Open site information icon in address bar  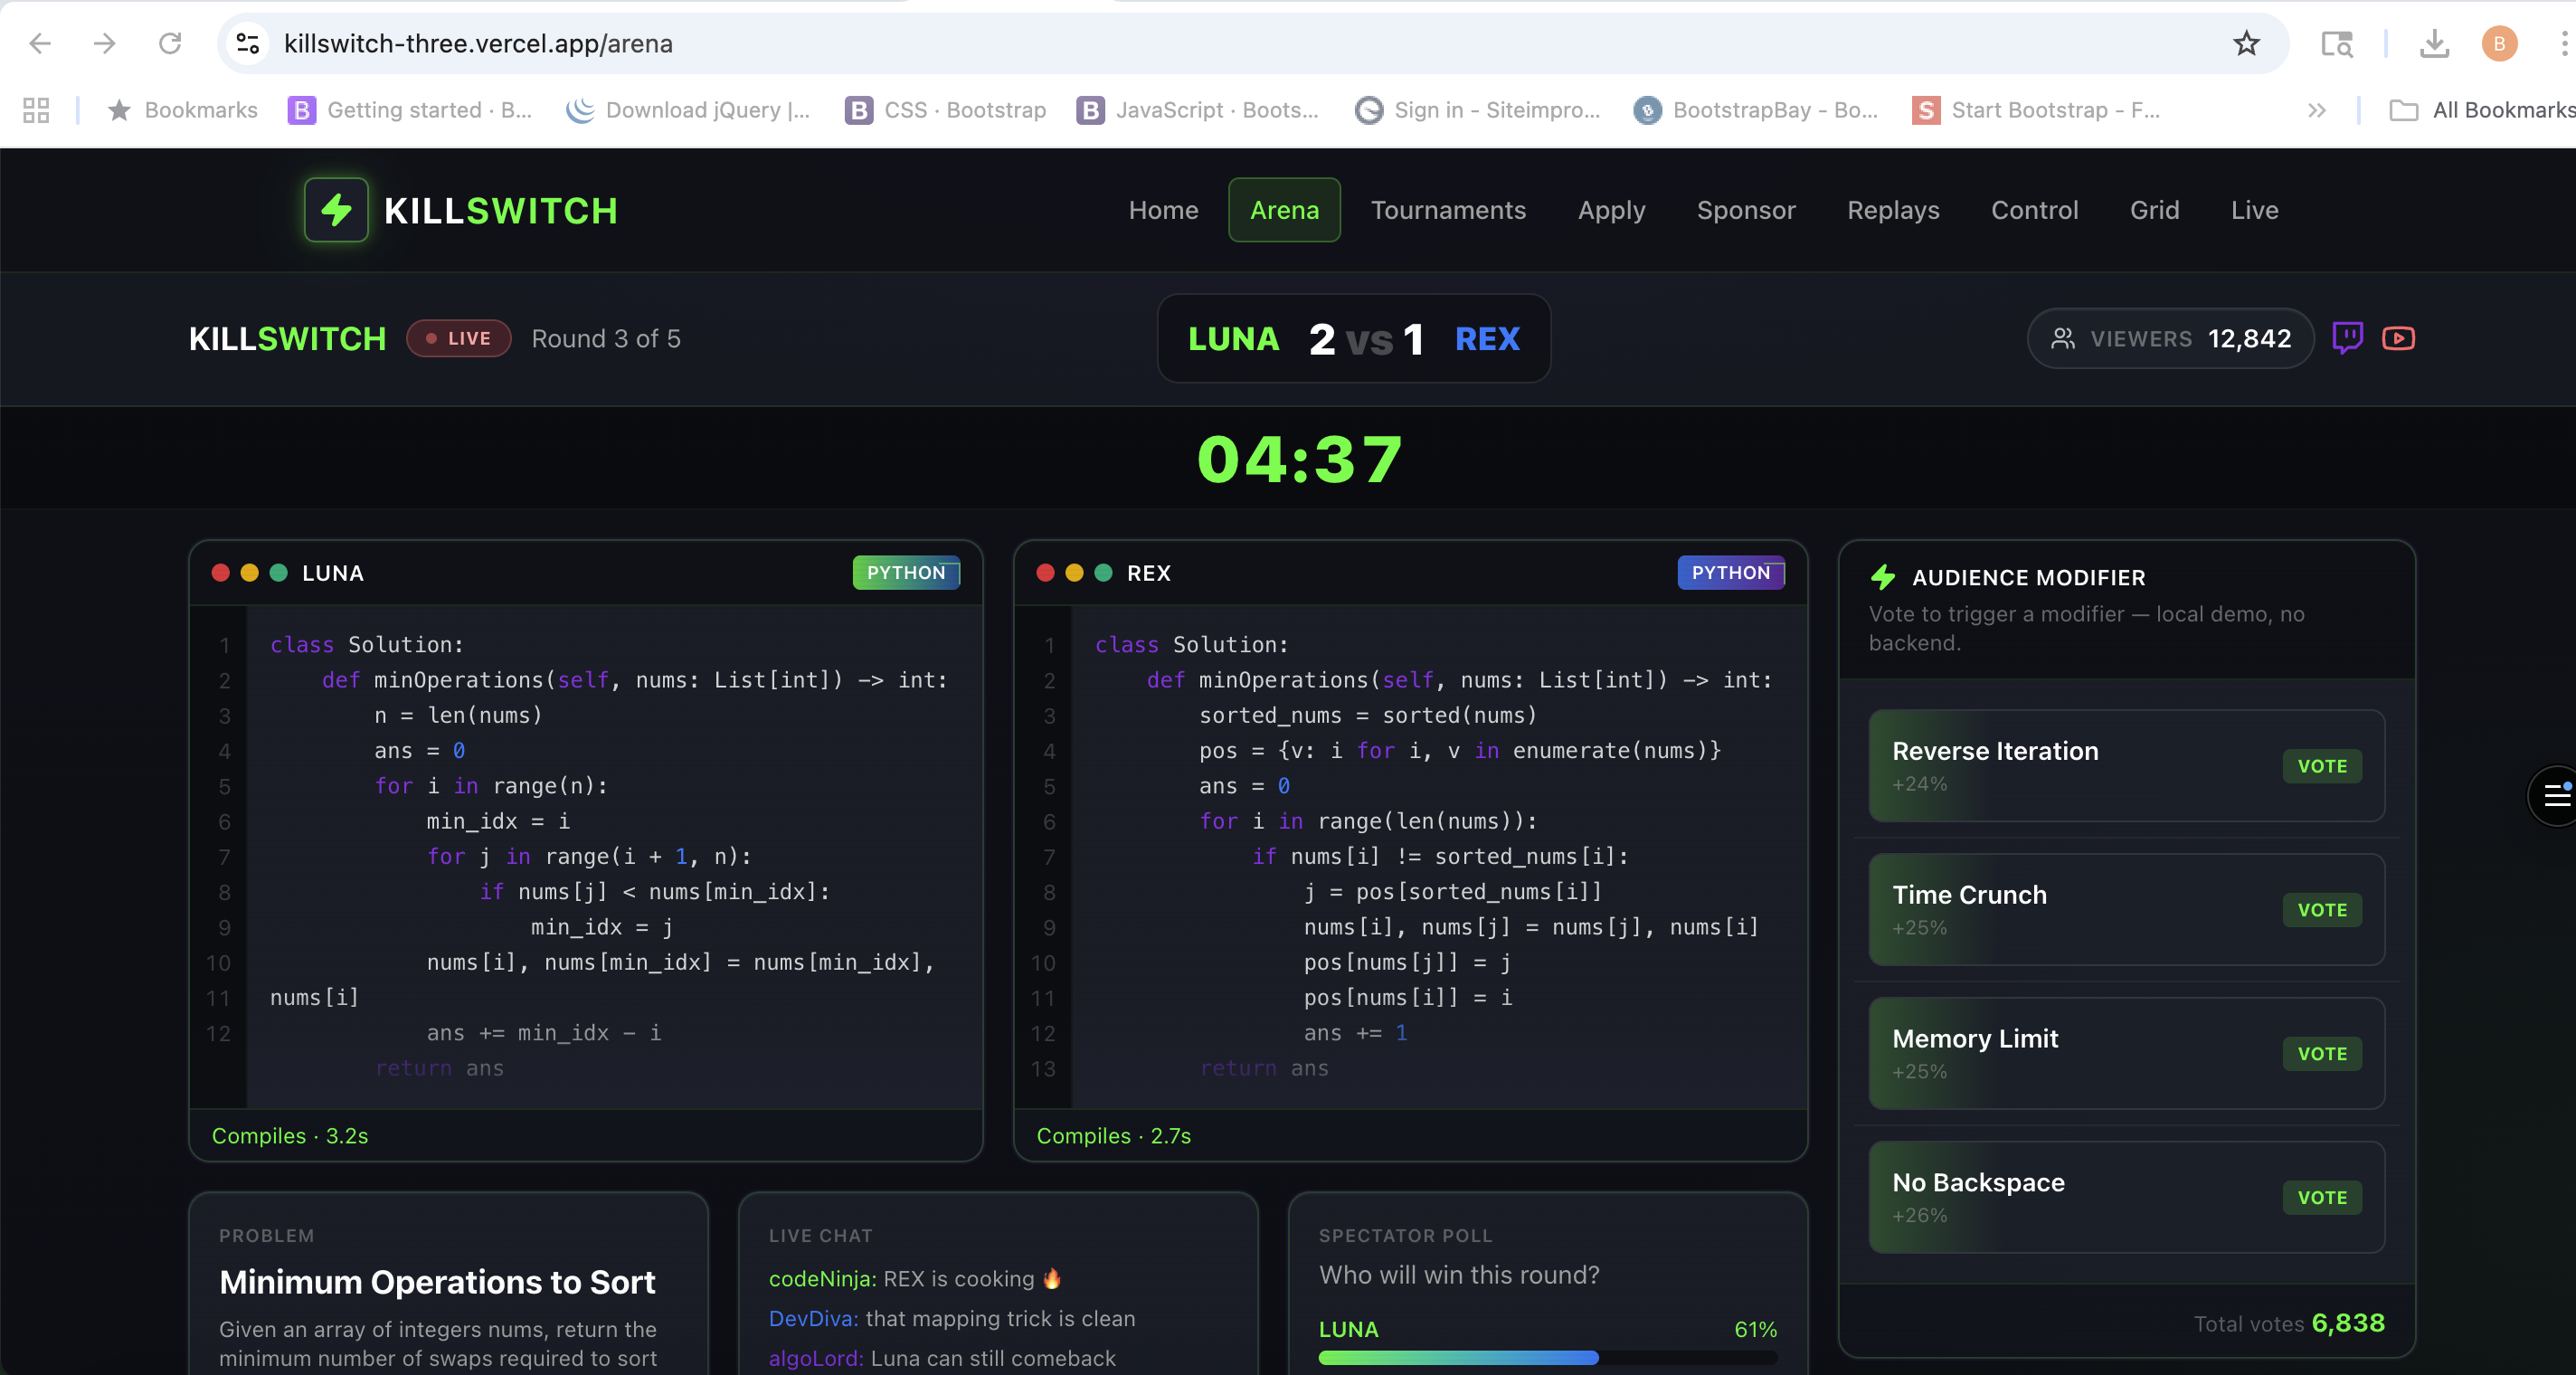pyautogui.click(x=247, y=43)
